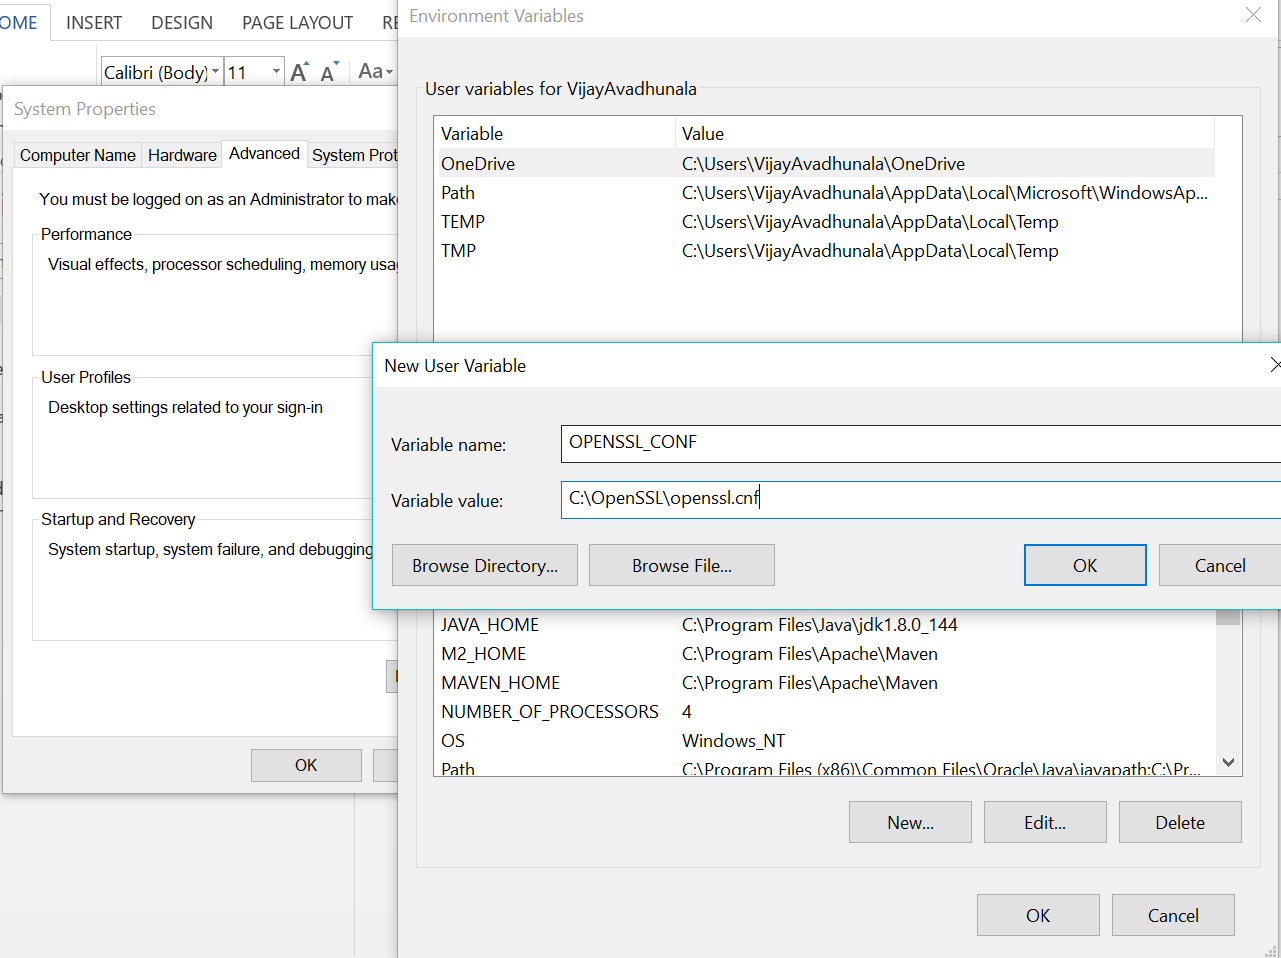Select the Computer Name tab
Screen dimensions: 1281x958
(x=77, y=155)
